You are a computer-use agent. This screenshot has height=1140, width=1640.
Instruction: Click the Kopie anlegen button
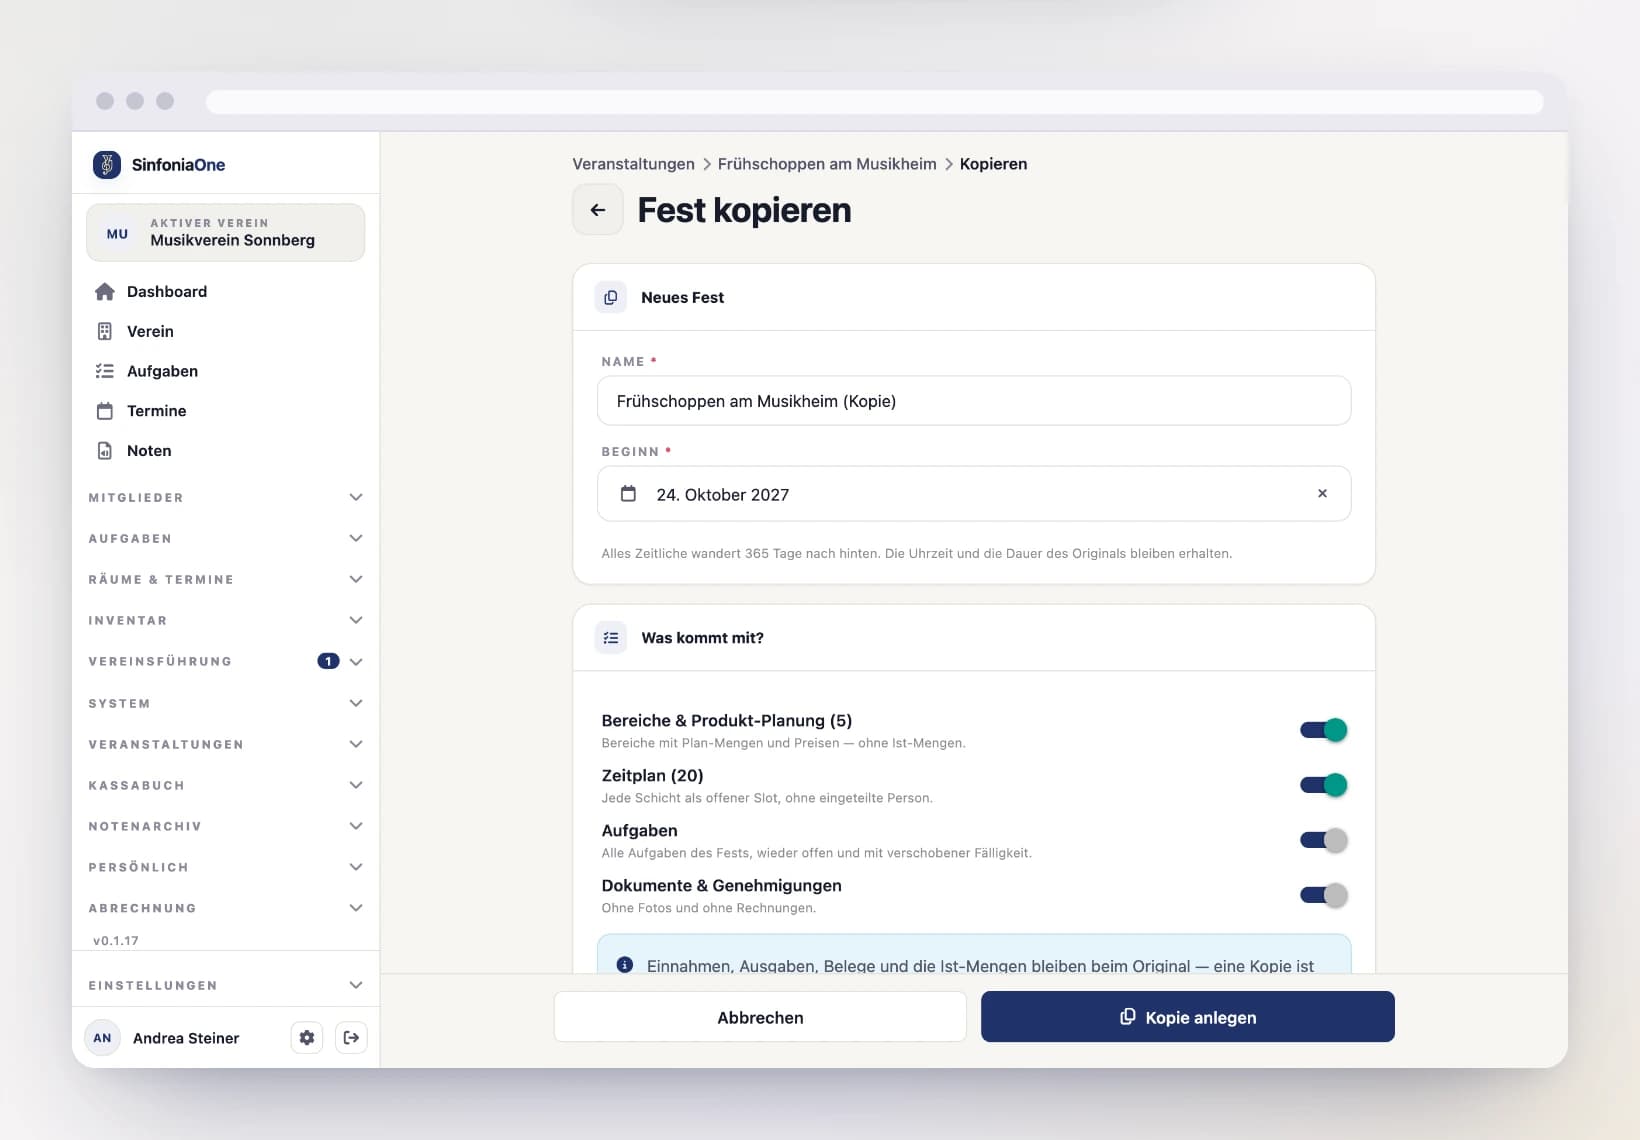coord(1188,1017)
